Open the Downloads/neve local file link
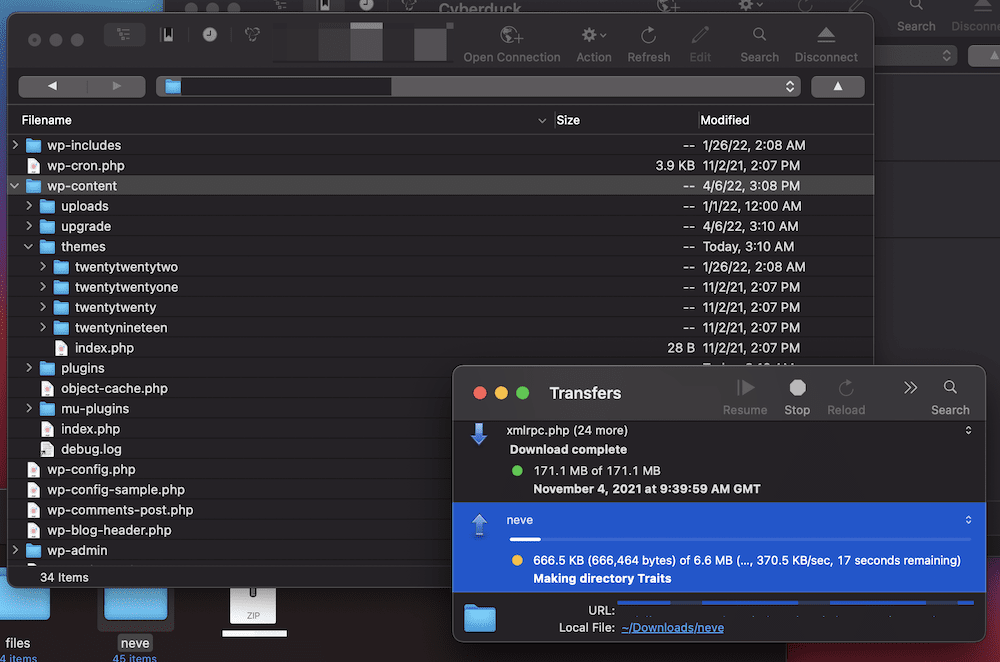This screenshot has height=662, width=1000. (x=672, y=627)
